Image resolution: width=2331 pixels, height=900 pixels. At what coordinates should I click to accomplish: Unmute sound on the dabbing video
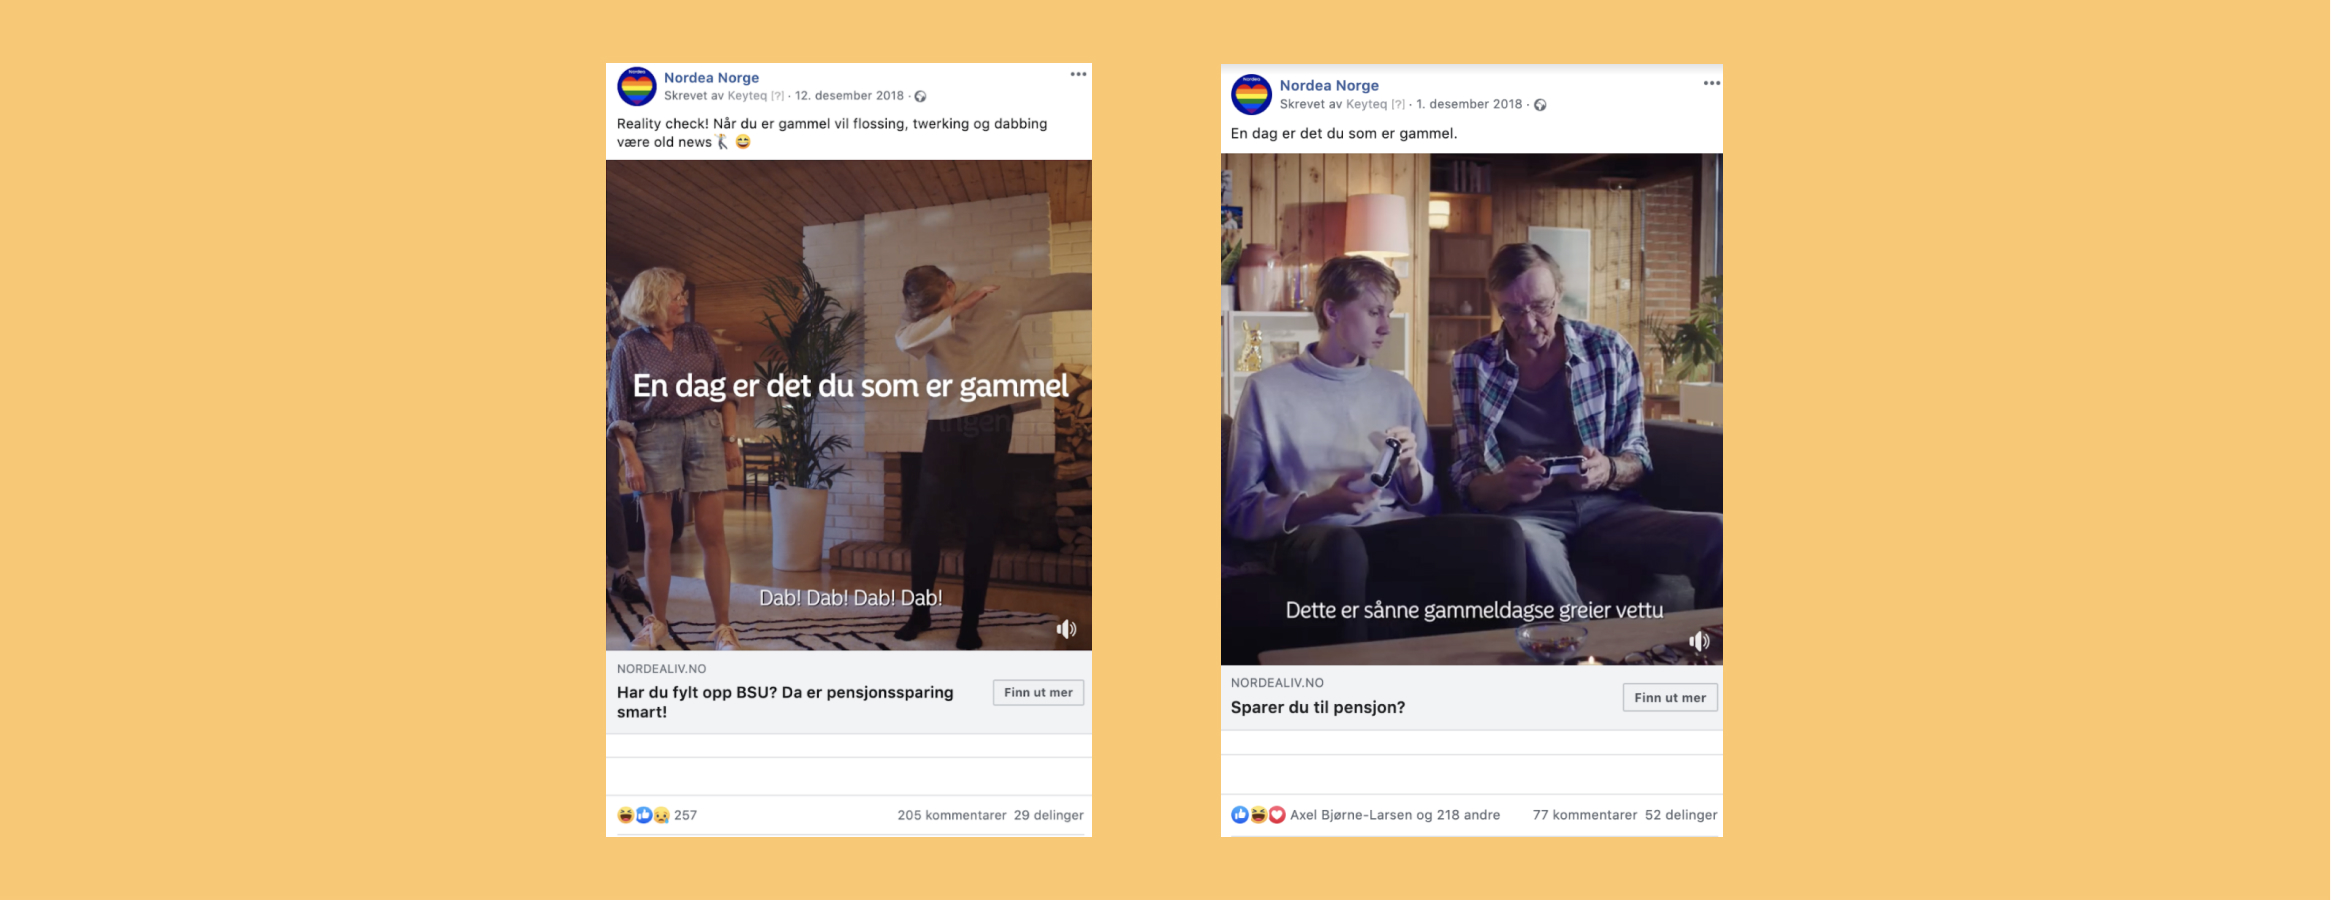(1067, 629)
